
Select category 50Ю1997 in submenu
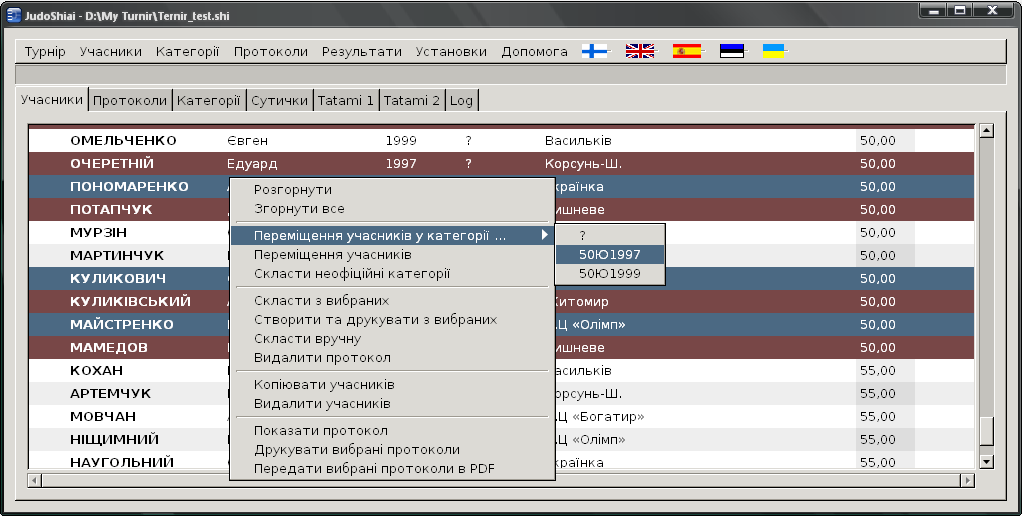(x=610, y=255)
